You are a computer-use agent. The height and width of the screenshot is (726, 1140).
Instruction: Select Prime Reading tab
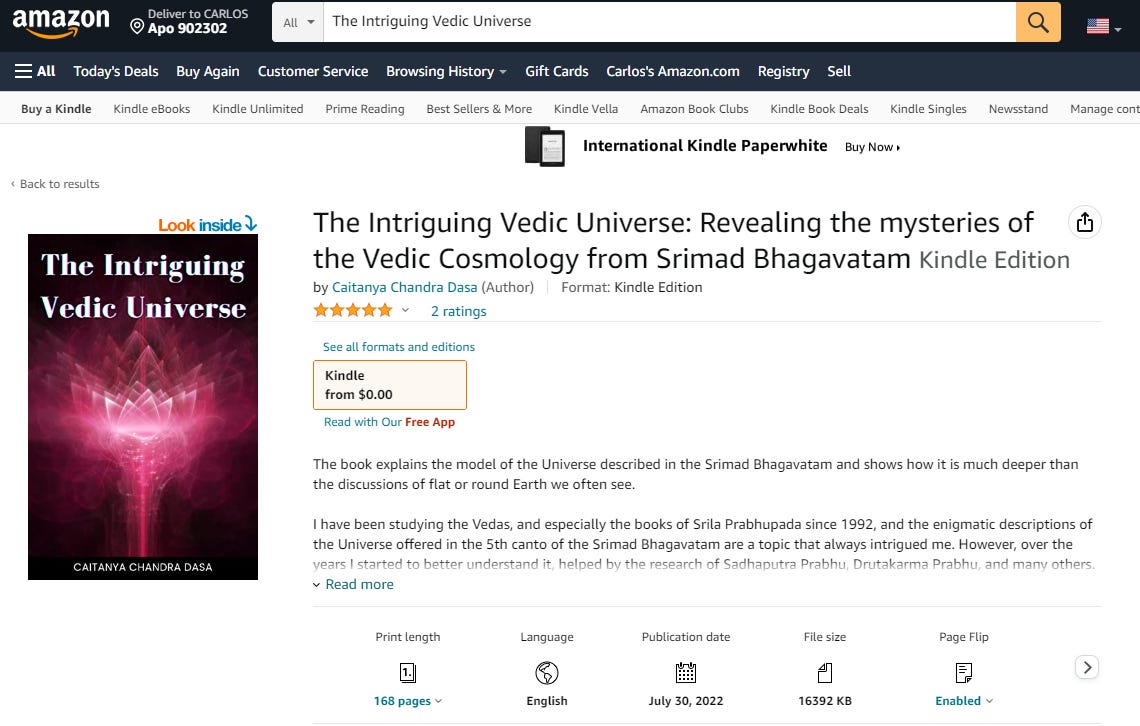click(x=364, y=109)
